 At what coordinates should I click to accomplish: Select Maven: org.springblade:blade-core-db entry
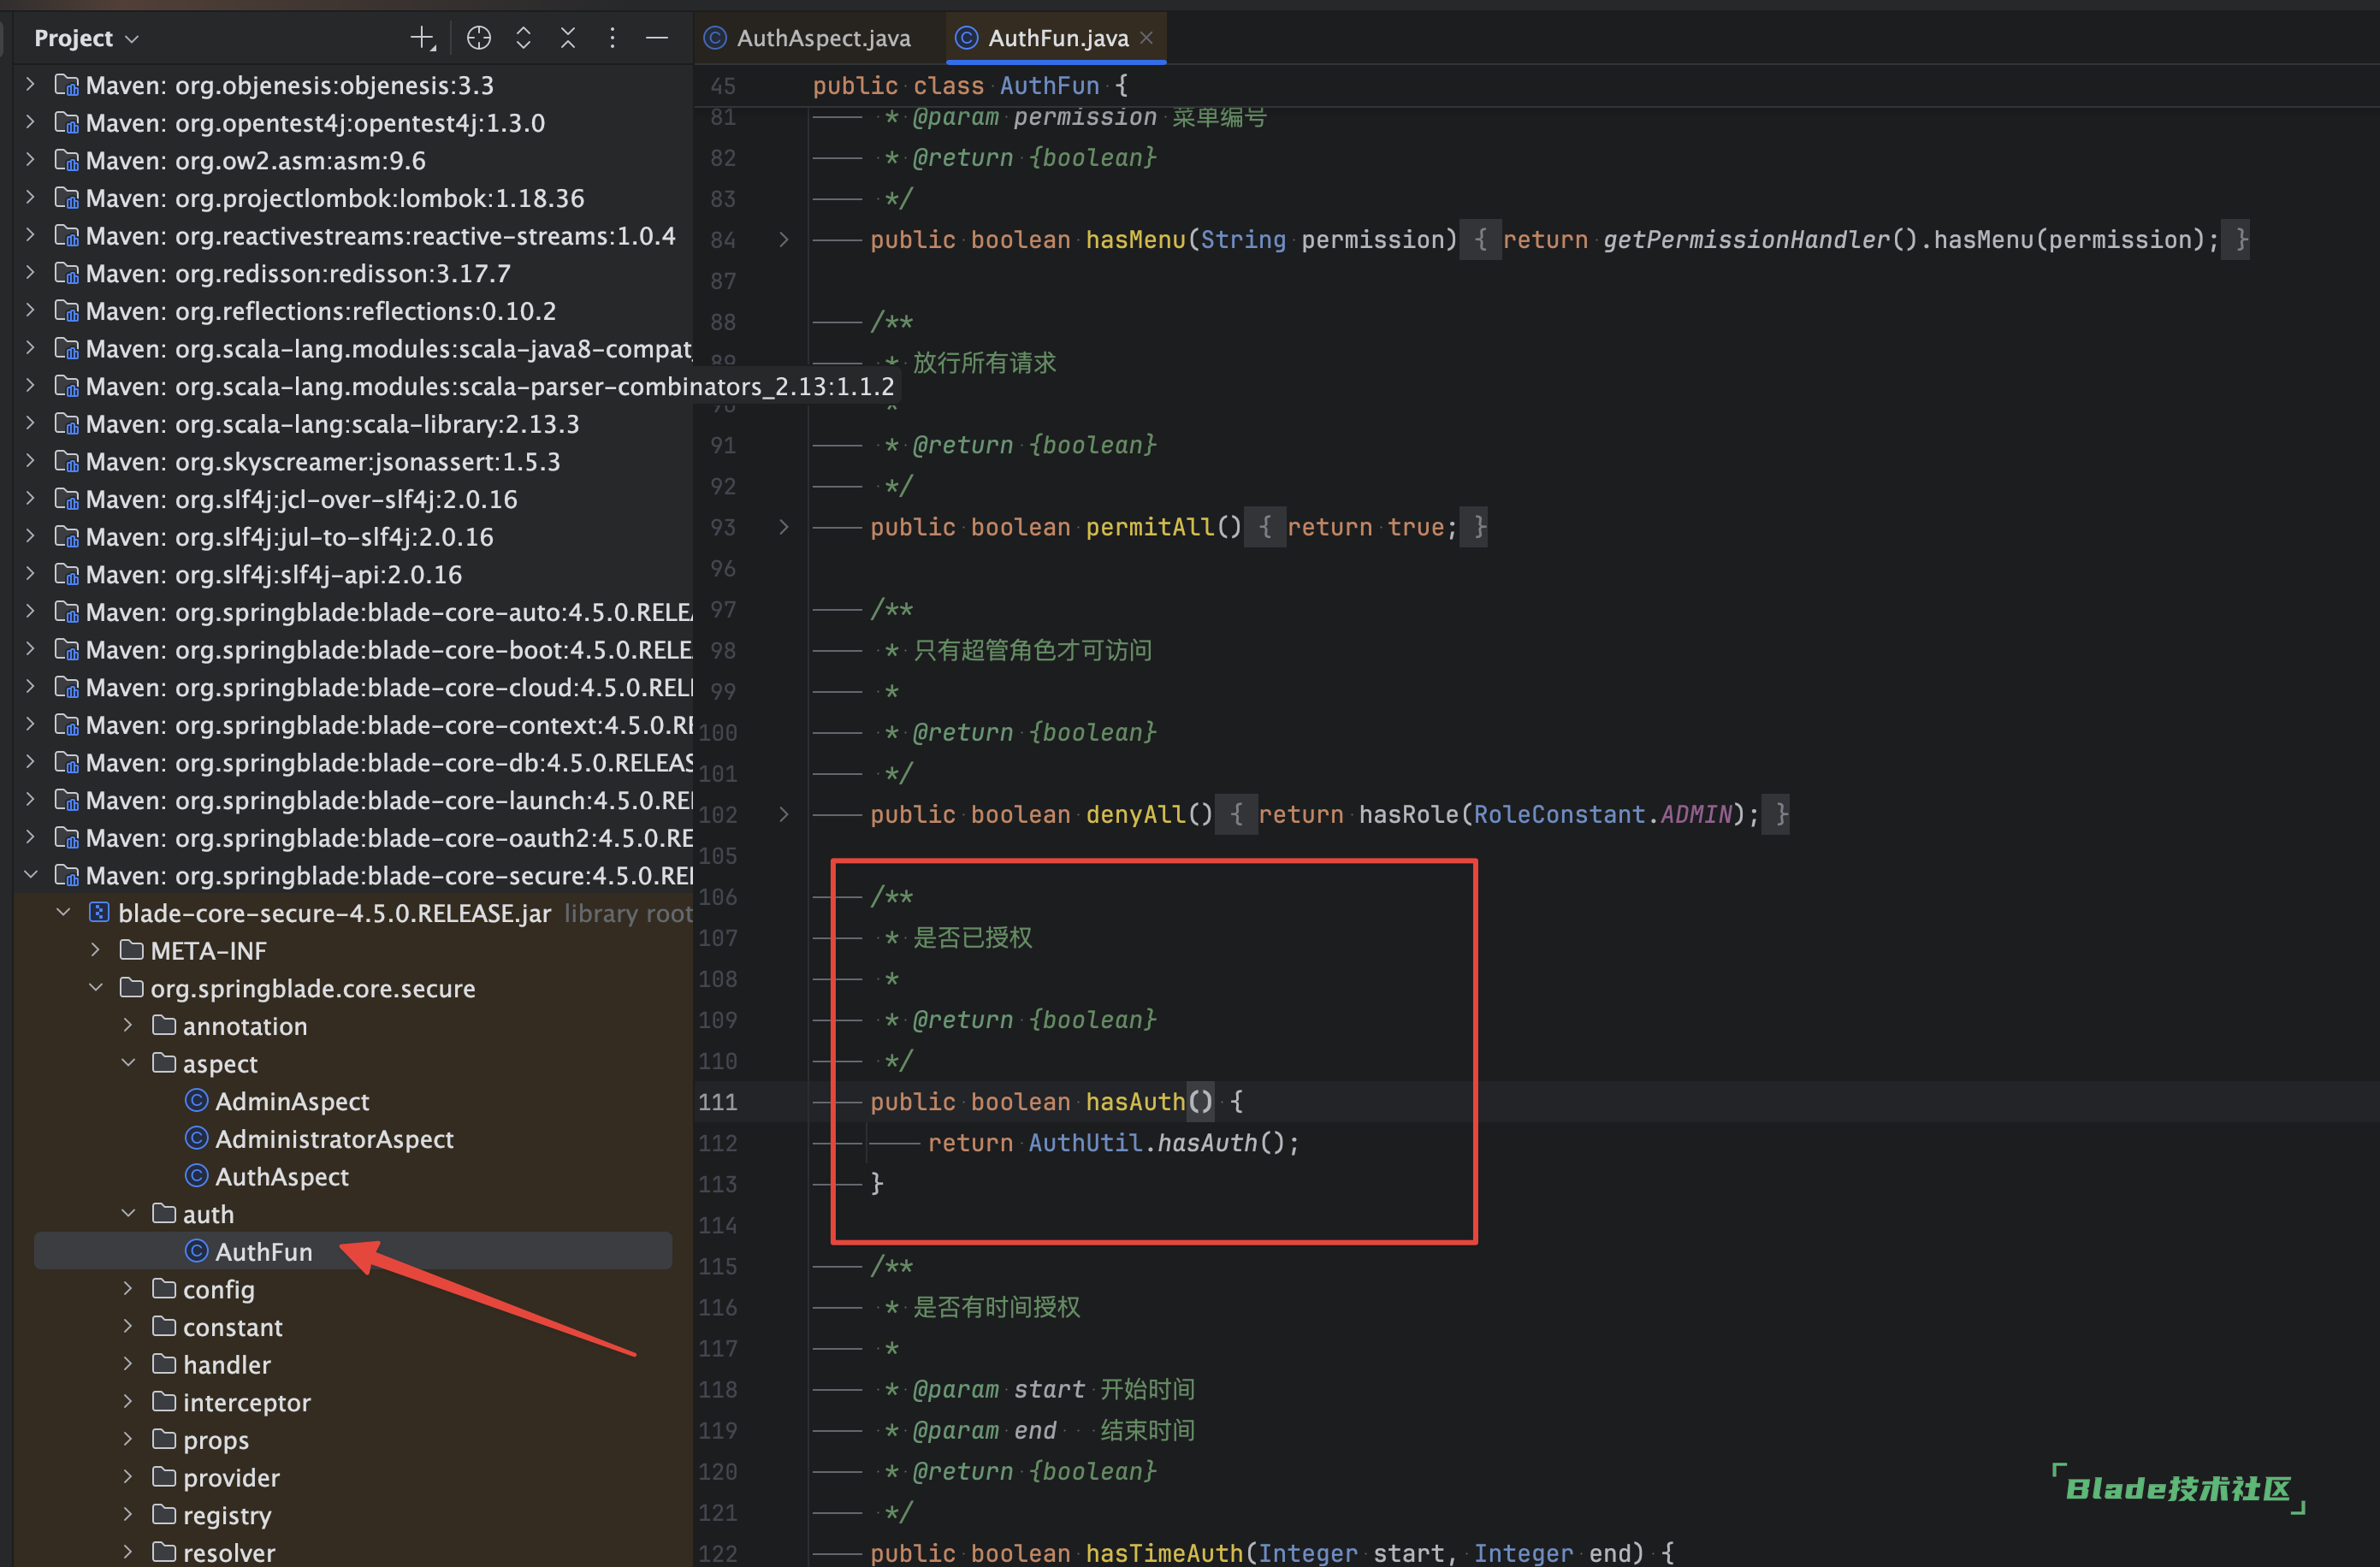(389, 763)
